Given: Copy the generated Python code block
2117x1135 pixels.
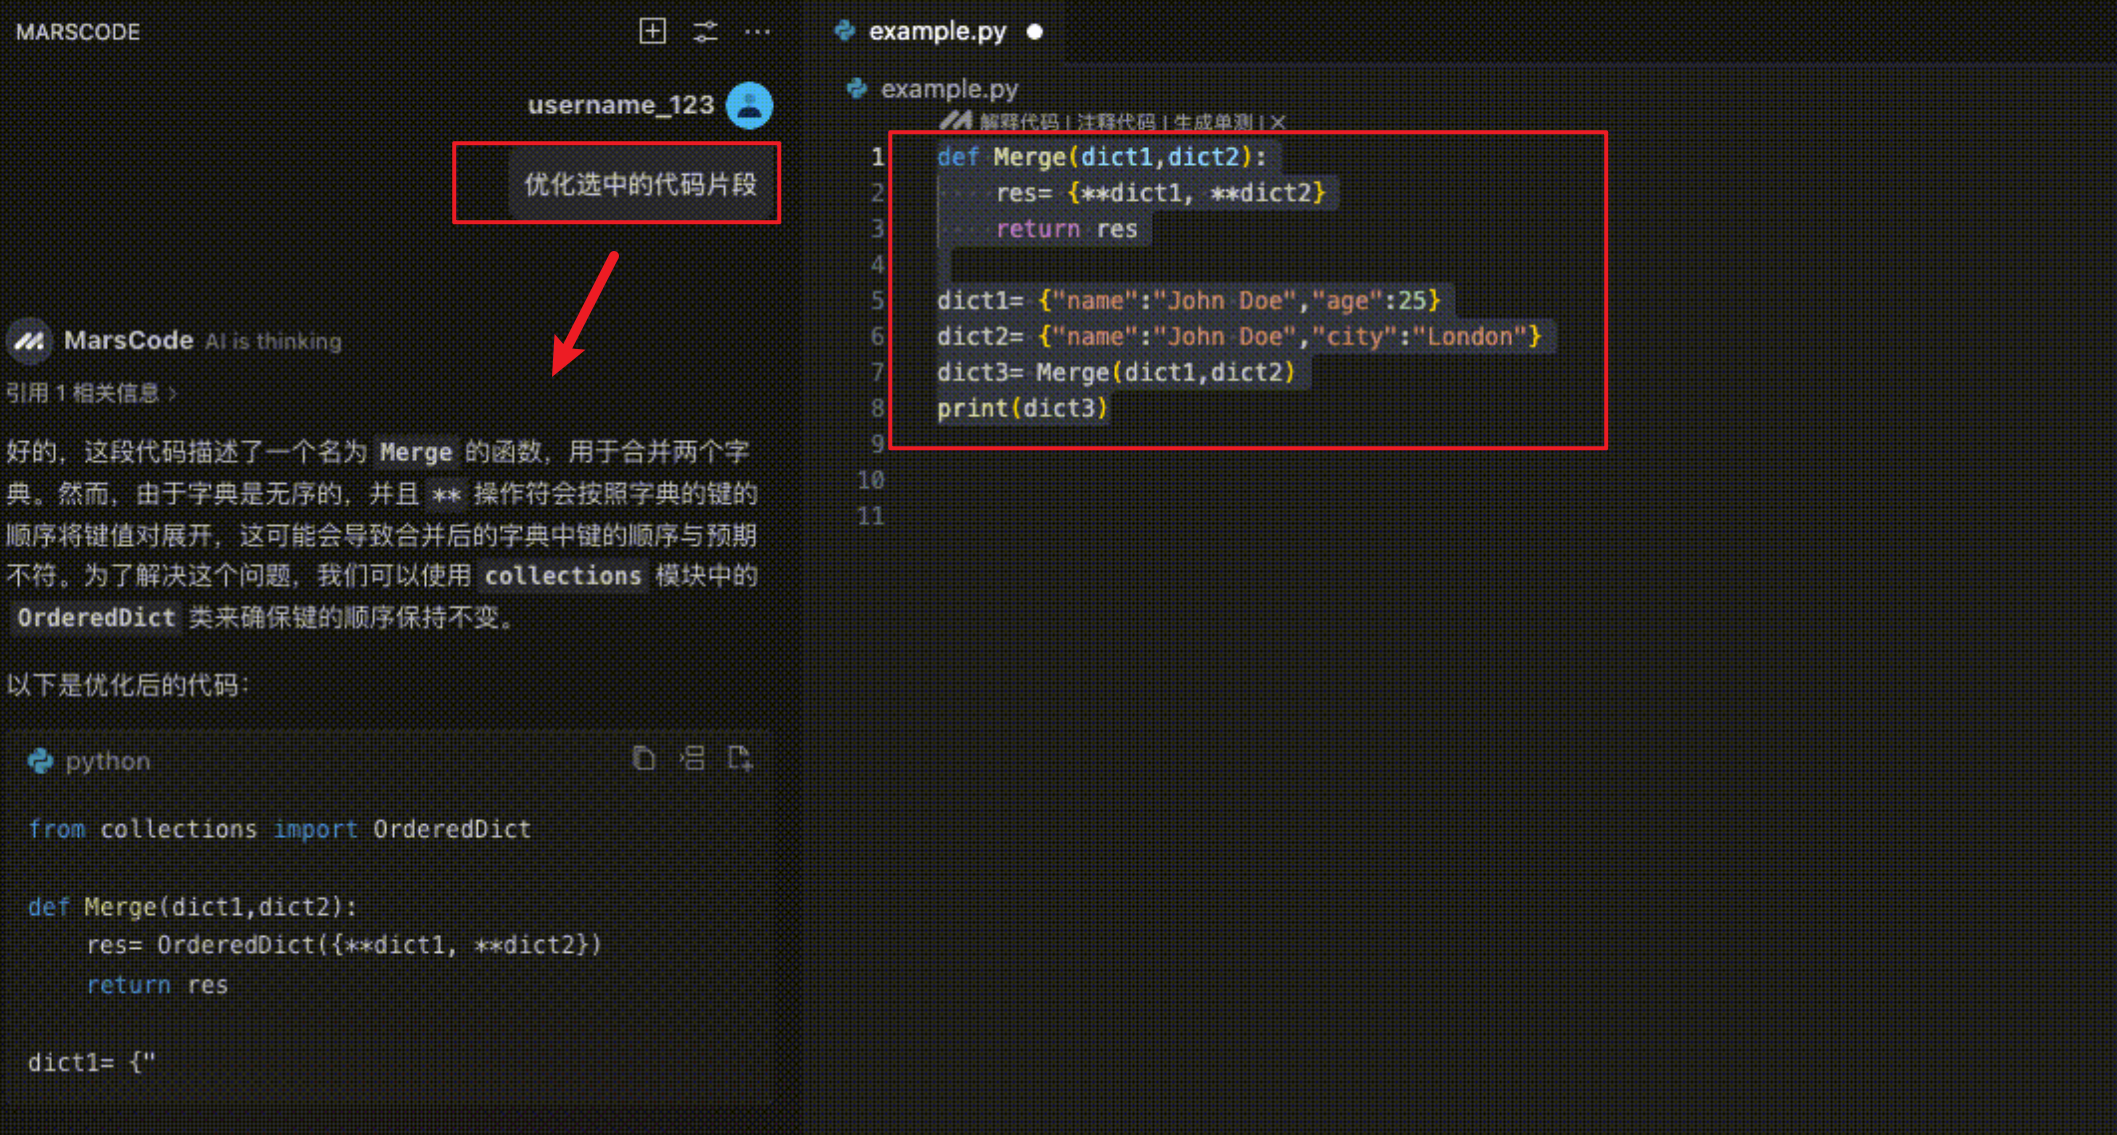Looking at the screenshot, I should pos(643,759).
